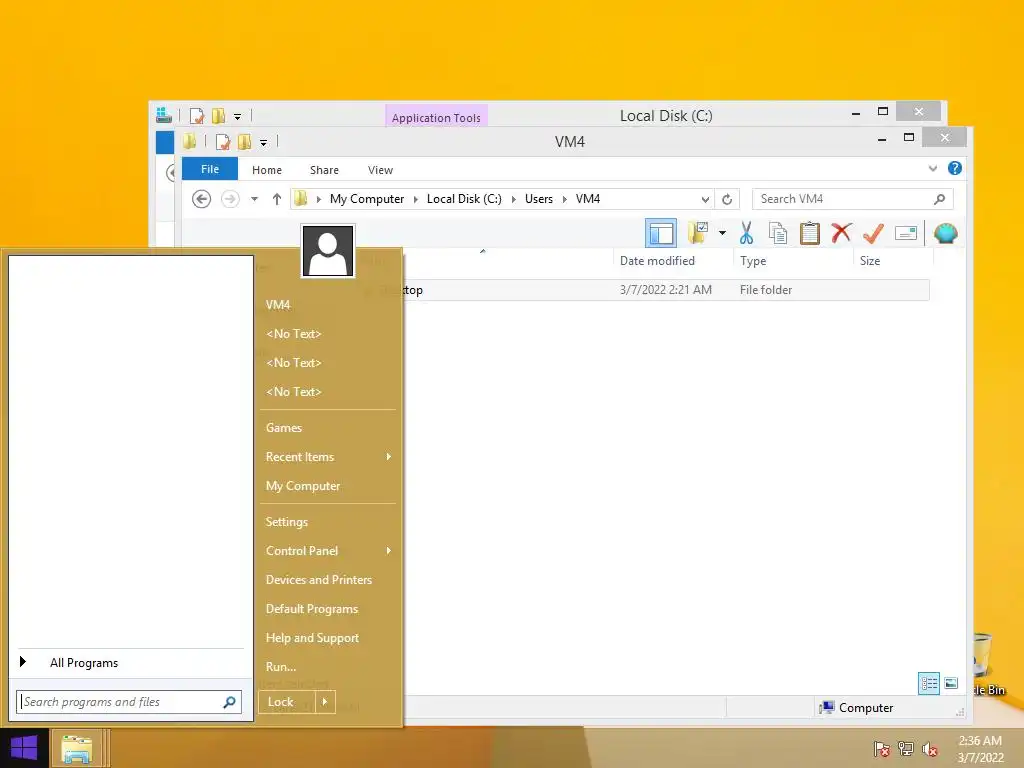Switch to Details view using the status bar icon
This screenshot has width=1024, height=768.
pos(929,684)
